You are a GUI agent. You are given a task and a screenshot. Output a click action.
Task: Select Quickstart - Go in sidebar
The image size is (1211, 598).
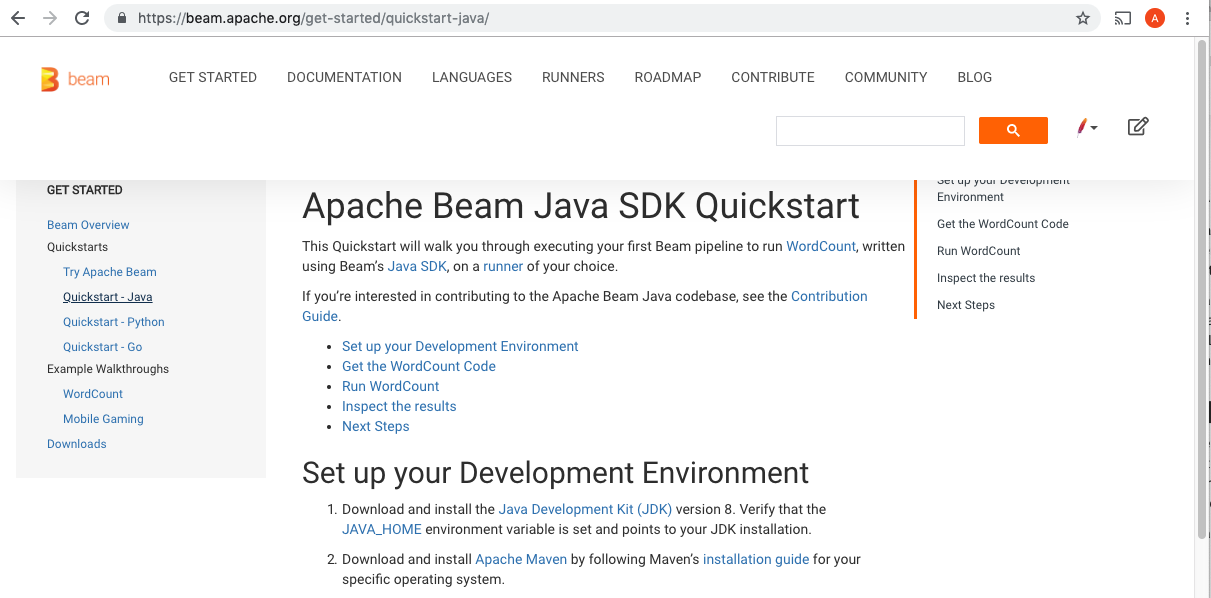pyautogui.click(x=103, y=347)
